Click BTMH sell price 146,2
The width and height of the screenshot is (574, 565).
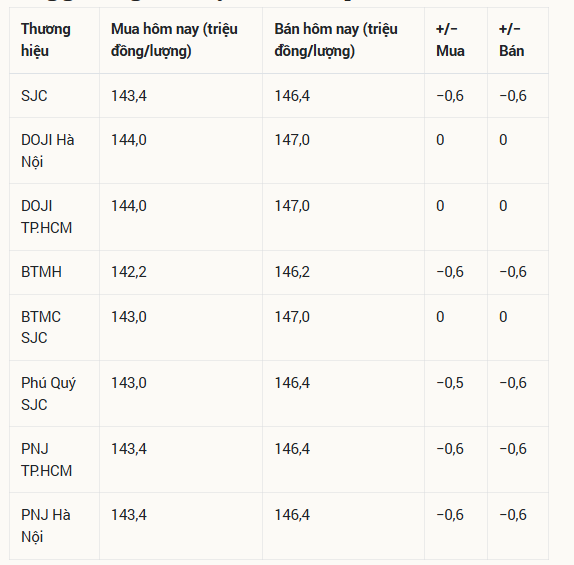[x=292, y=272]
